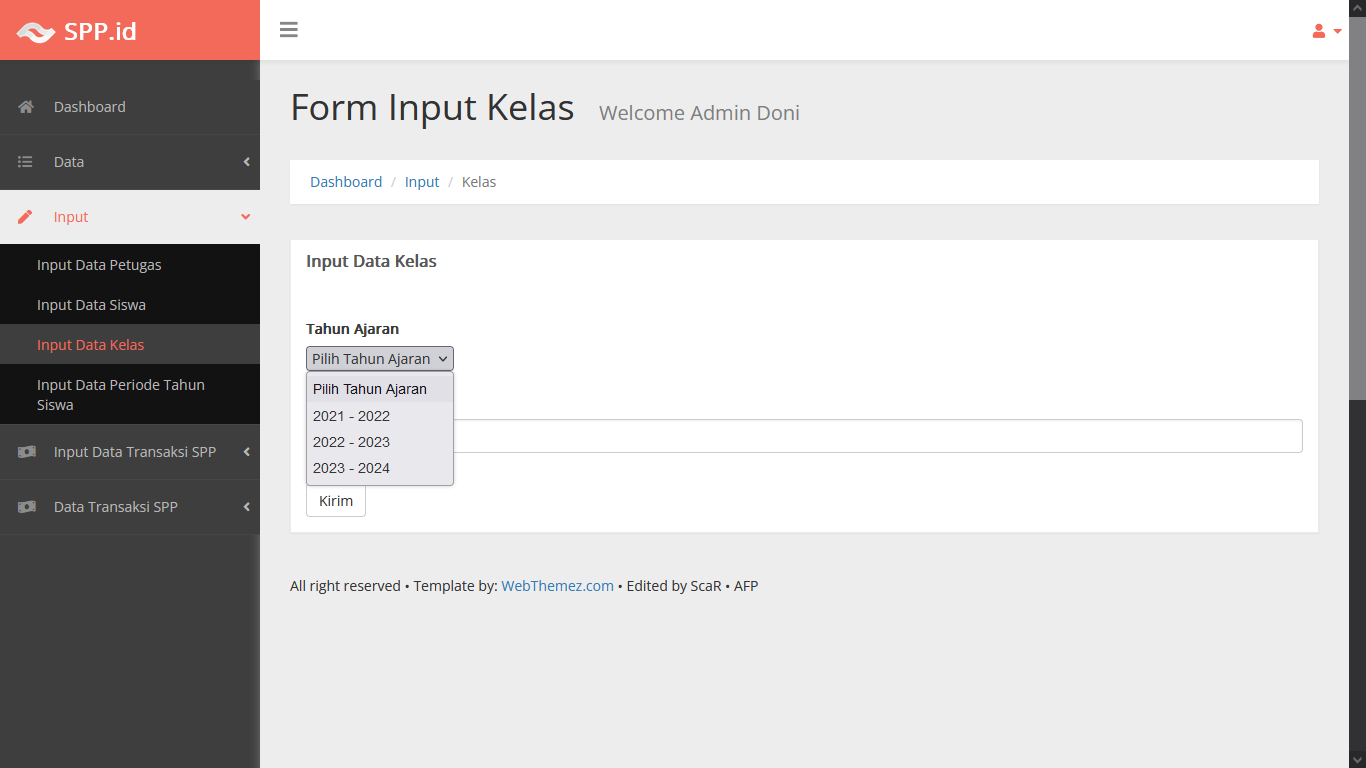The height and width of the screenshot is (768, 1366).
Task: Click the Data list icon
Action: tap(26, 162)
